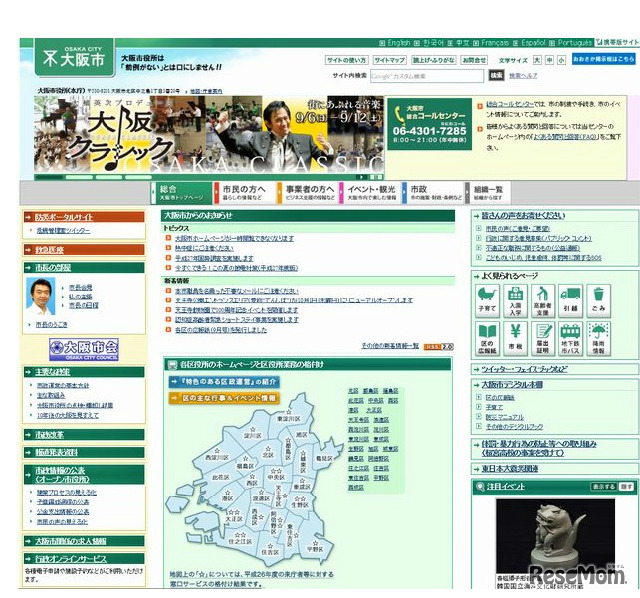
Task: Open ツイッター・フェイスブックなど link
Action: coord(524,369)
